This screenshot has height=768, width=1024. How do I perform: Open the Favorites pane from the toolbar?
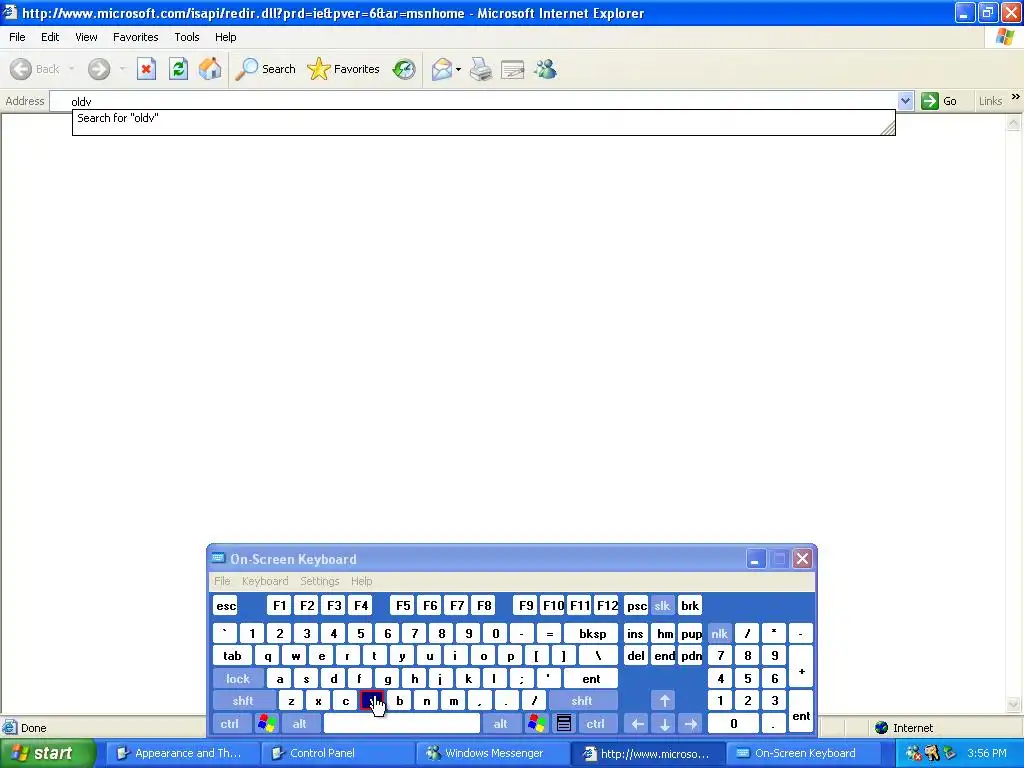(344, 69)
